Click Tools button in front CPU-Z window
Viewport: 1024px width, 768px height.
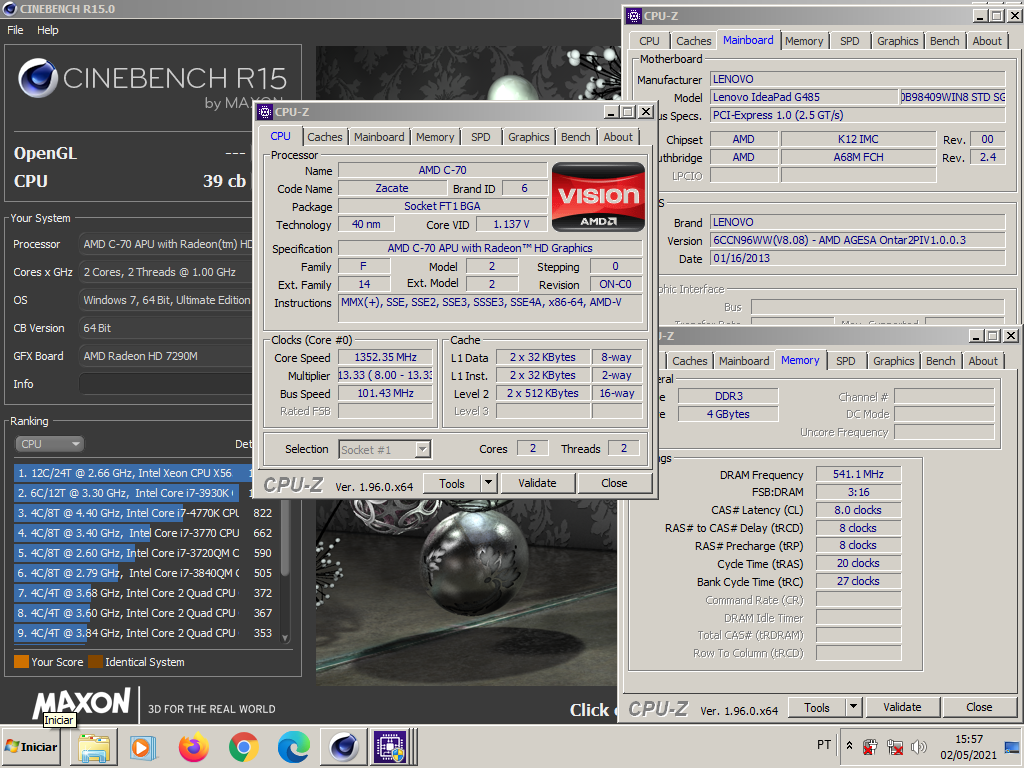(451, 483)
